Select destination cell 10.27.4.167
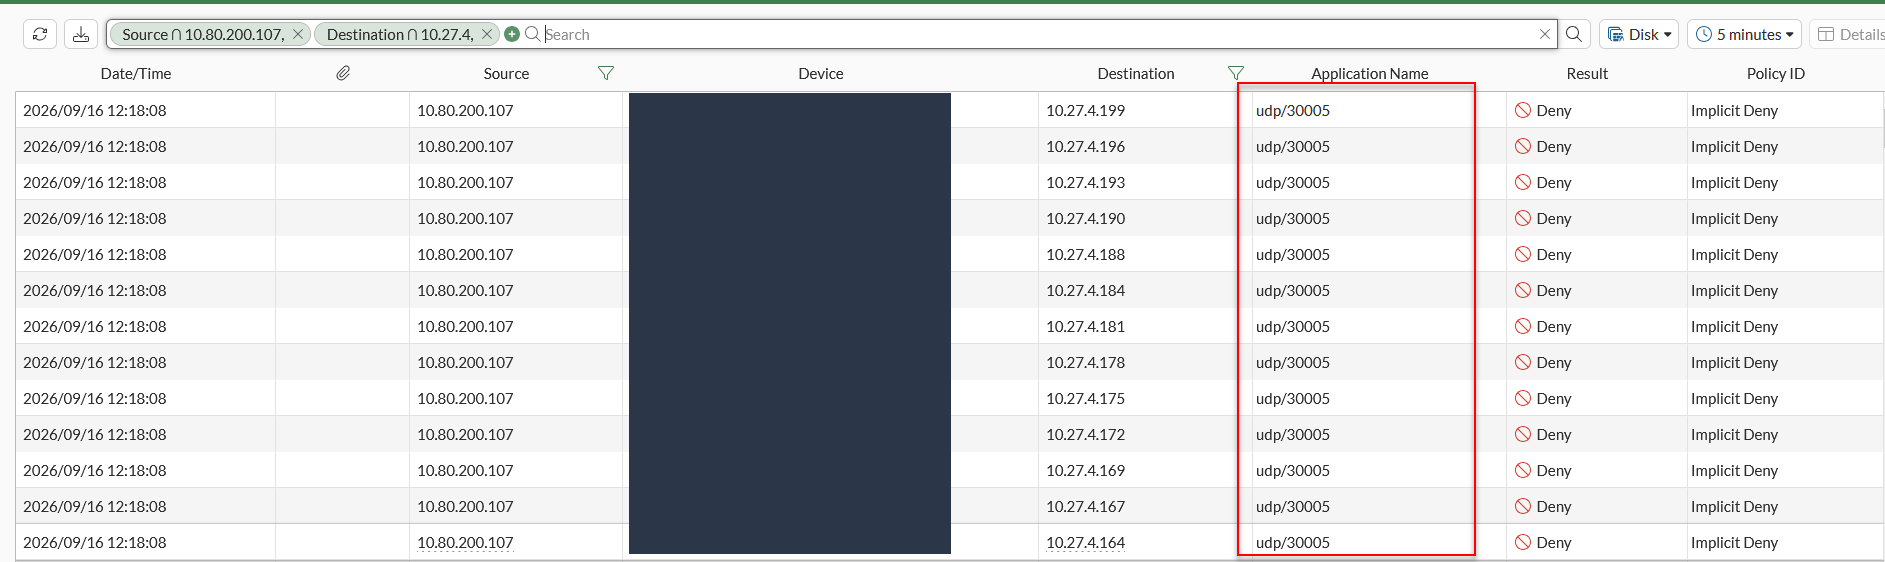 (x=1086, y=506)
